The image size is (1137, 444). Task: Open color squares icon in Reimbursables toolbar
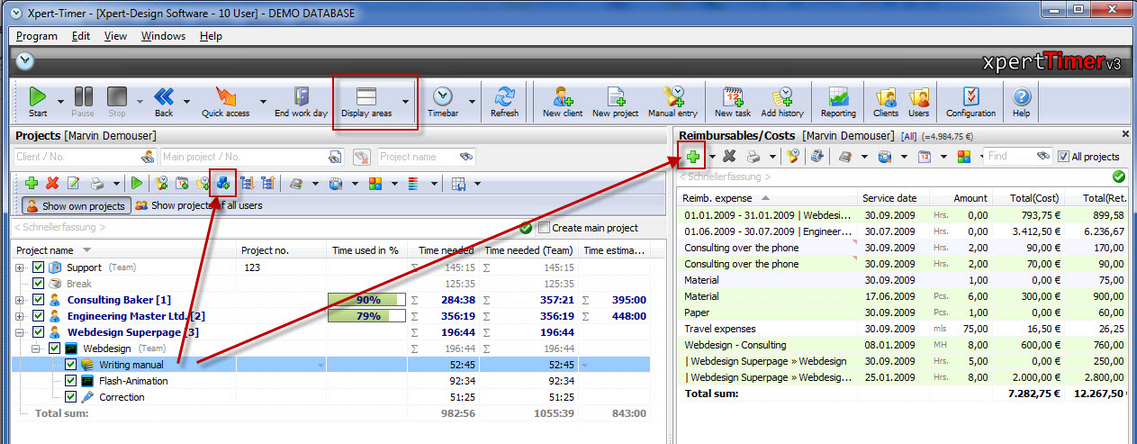[x=964, y=155]
